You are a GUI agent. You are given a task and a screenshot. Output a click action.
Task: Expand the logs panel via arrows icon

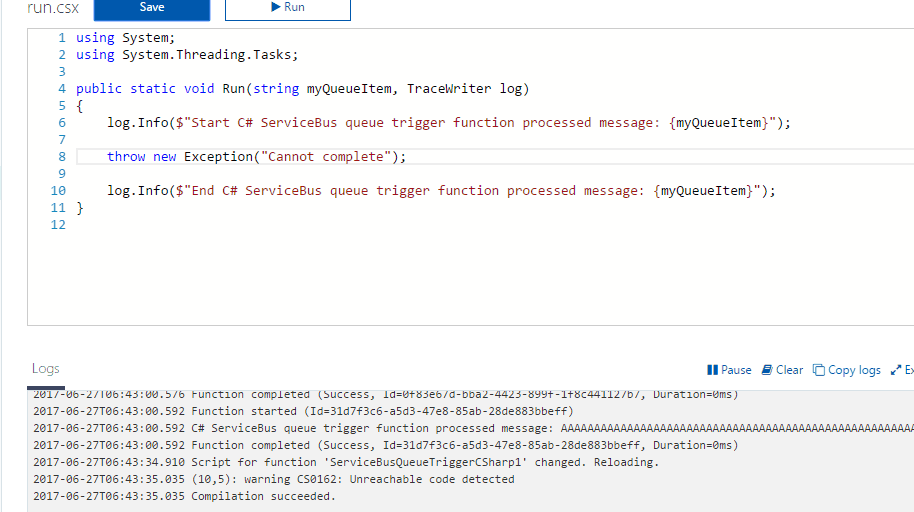896,370
